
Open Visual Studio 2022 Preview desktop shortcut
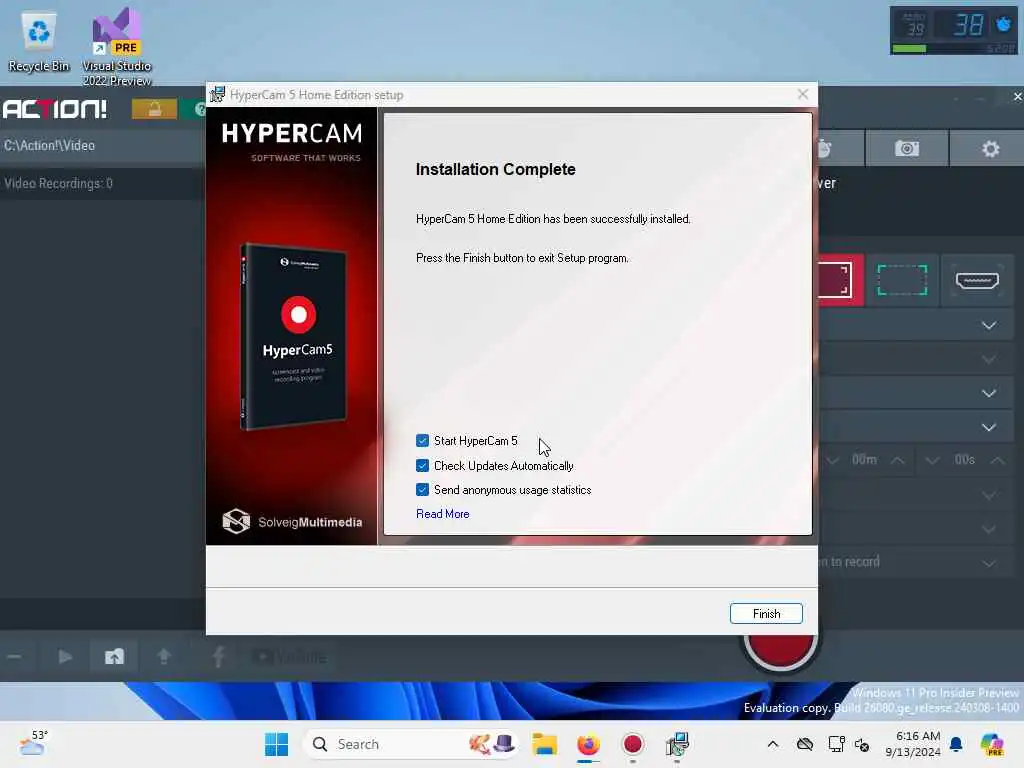tap(117, 47)
